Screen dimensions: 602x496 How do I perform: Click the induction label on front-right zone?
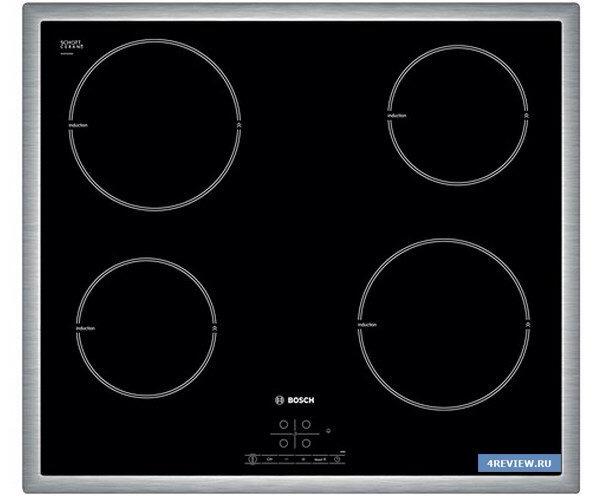click(367, 325)
